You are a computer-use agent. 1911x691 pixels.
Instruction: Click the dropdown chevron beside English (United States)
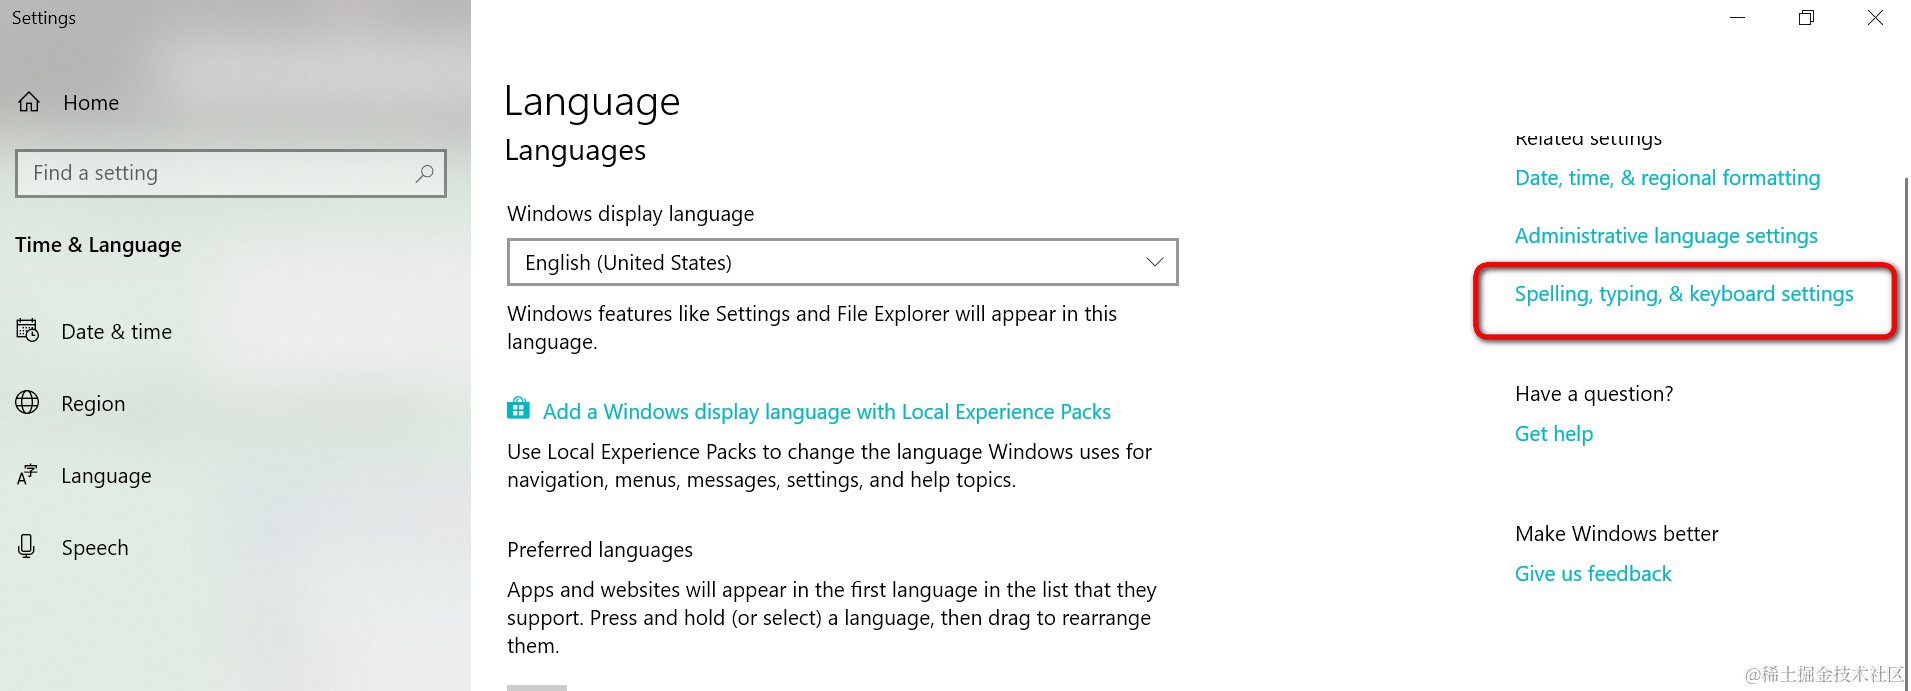[1154, 262]
